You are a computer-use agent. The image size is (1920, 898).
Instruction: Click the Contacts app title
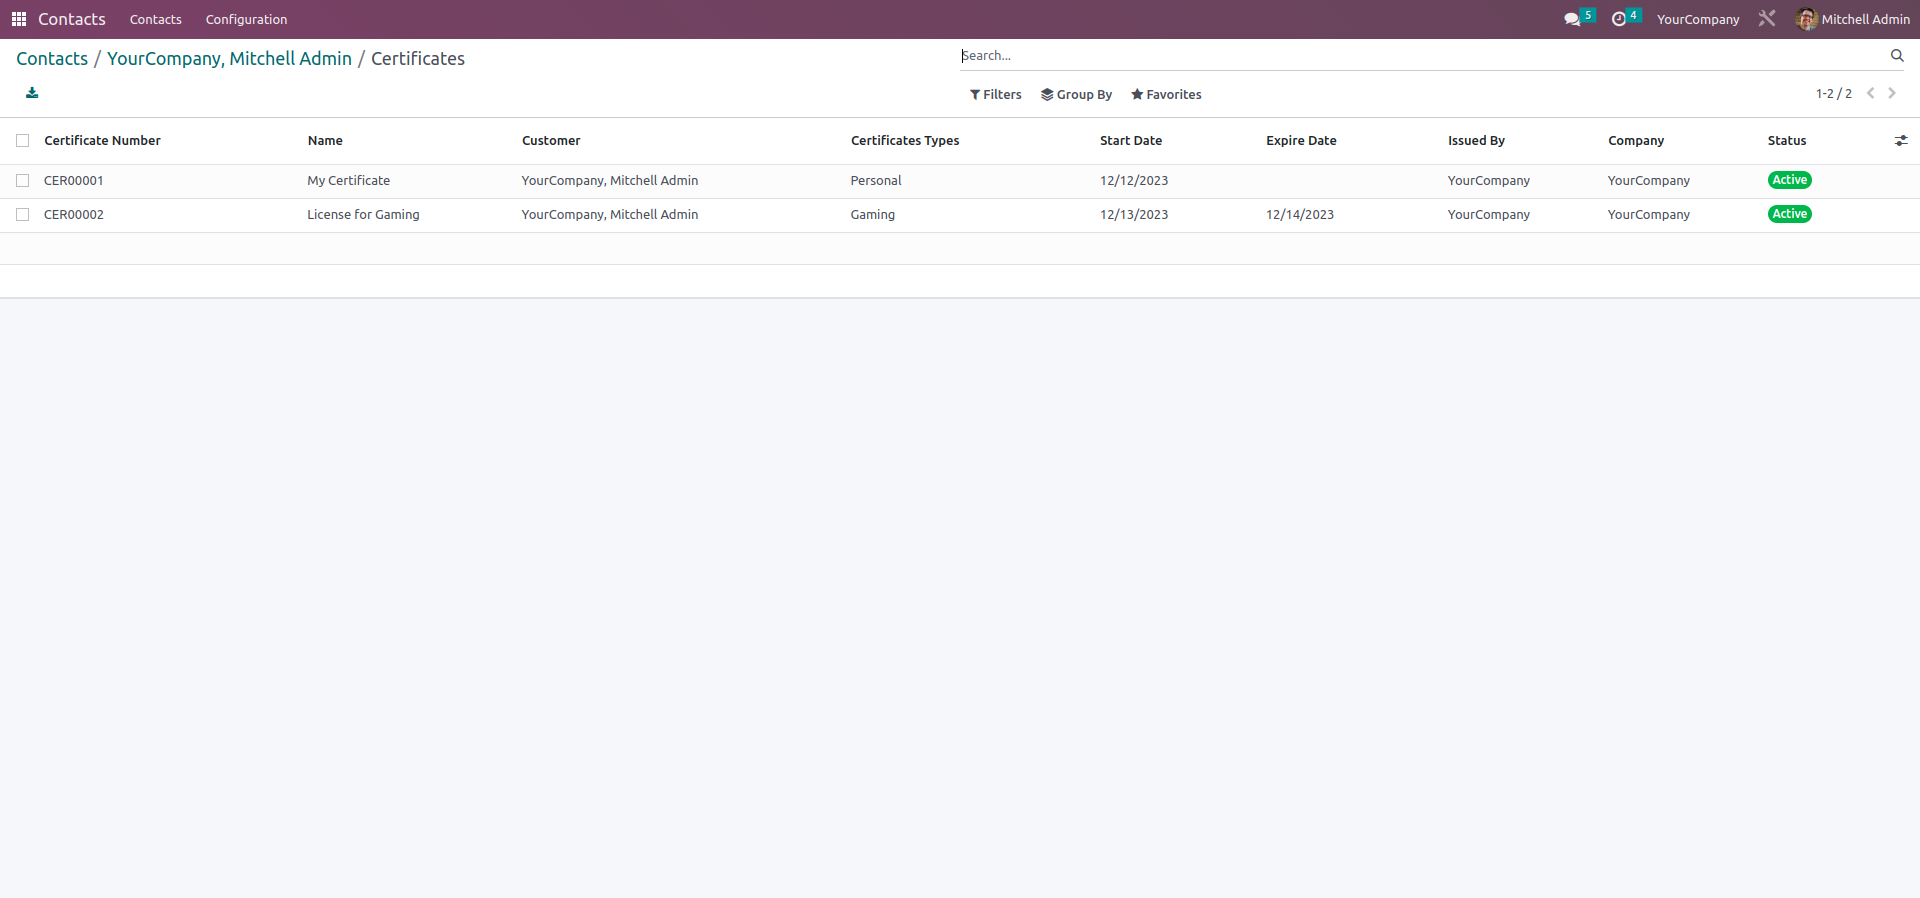point(72,19)
